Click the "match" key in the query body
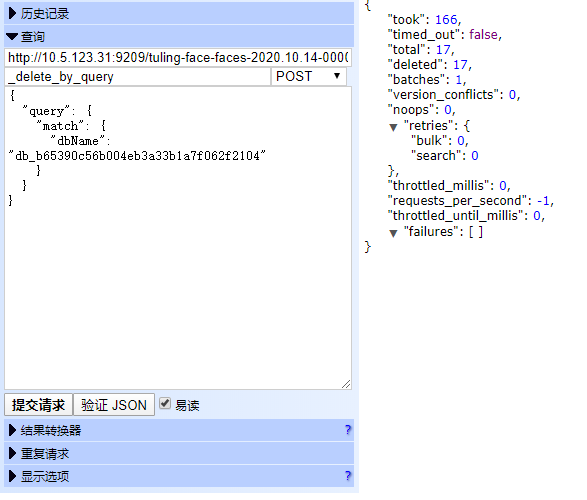Screen dimensions: 587x500 tap(60, 126)
